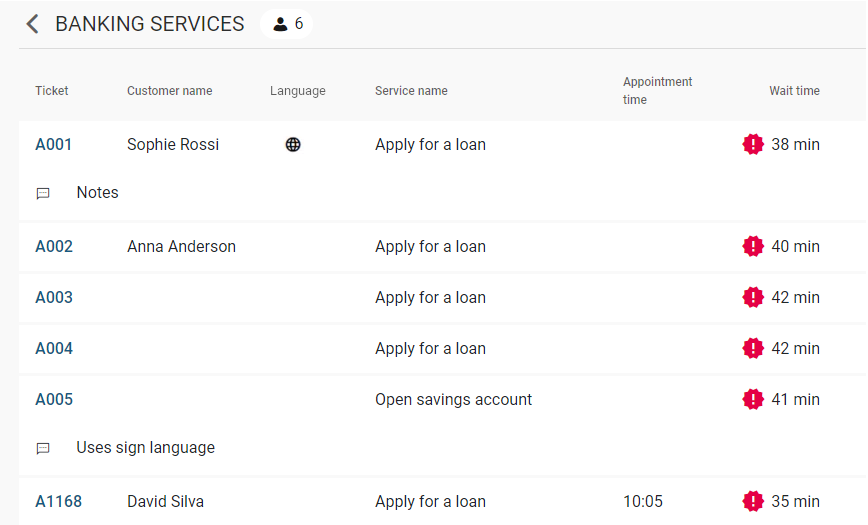This screenshot has height=525, width=868.
Task: Click the Appointment time column header
Action: coord(657,91)
